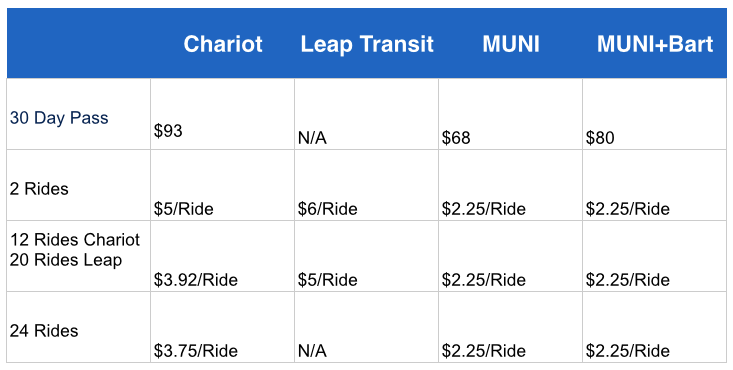Click the MUNI+Bart column header
This screenshot has height=370, width=733.
pos(655,44)
